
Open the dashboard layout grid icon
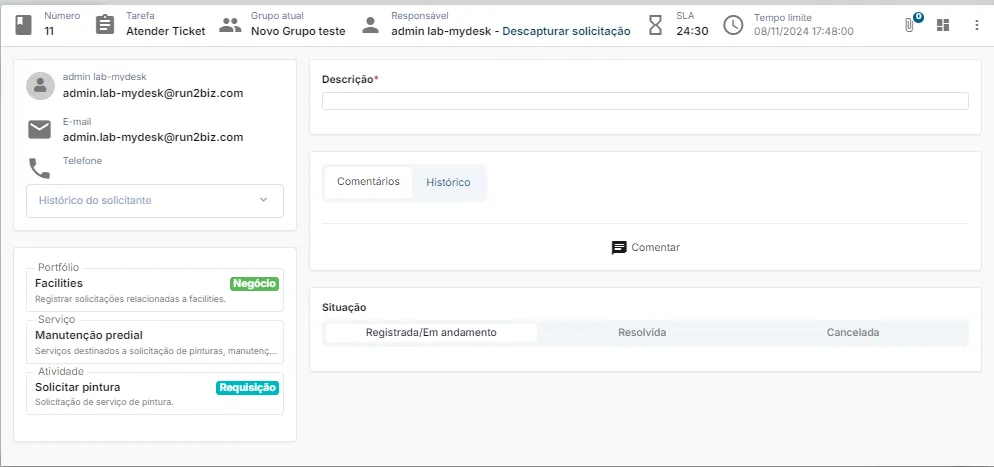(943, 25)
